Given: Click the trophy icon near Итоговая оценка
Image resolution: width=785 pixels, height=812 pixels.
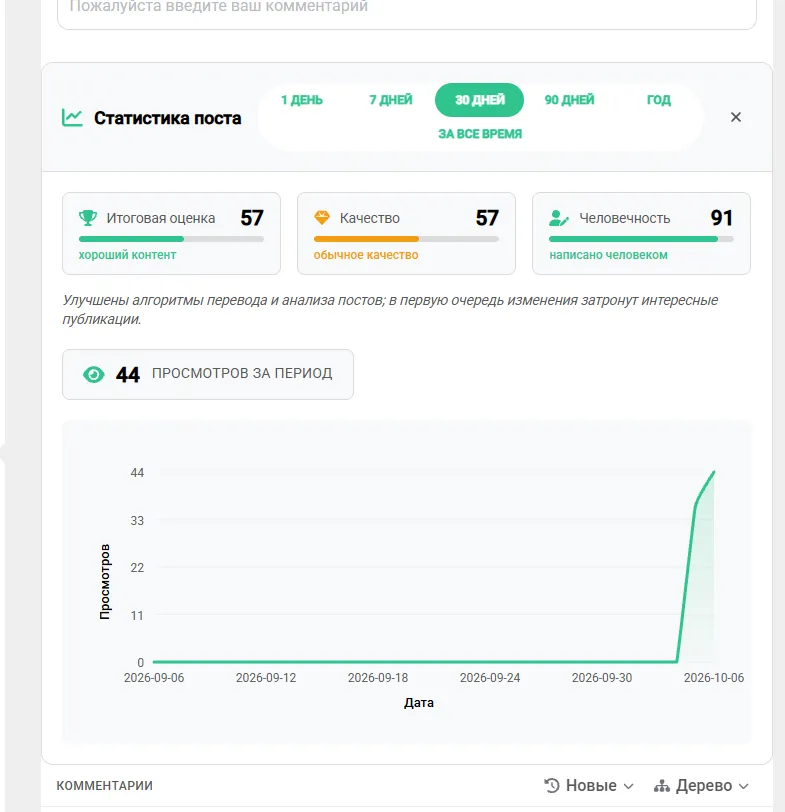Looking at the screenshot, I should coord(88,218).
